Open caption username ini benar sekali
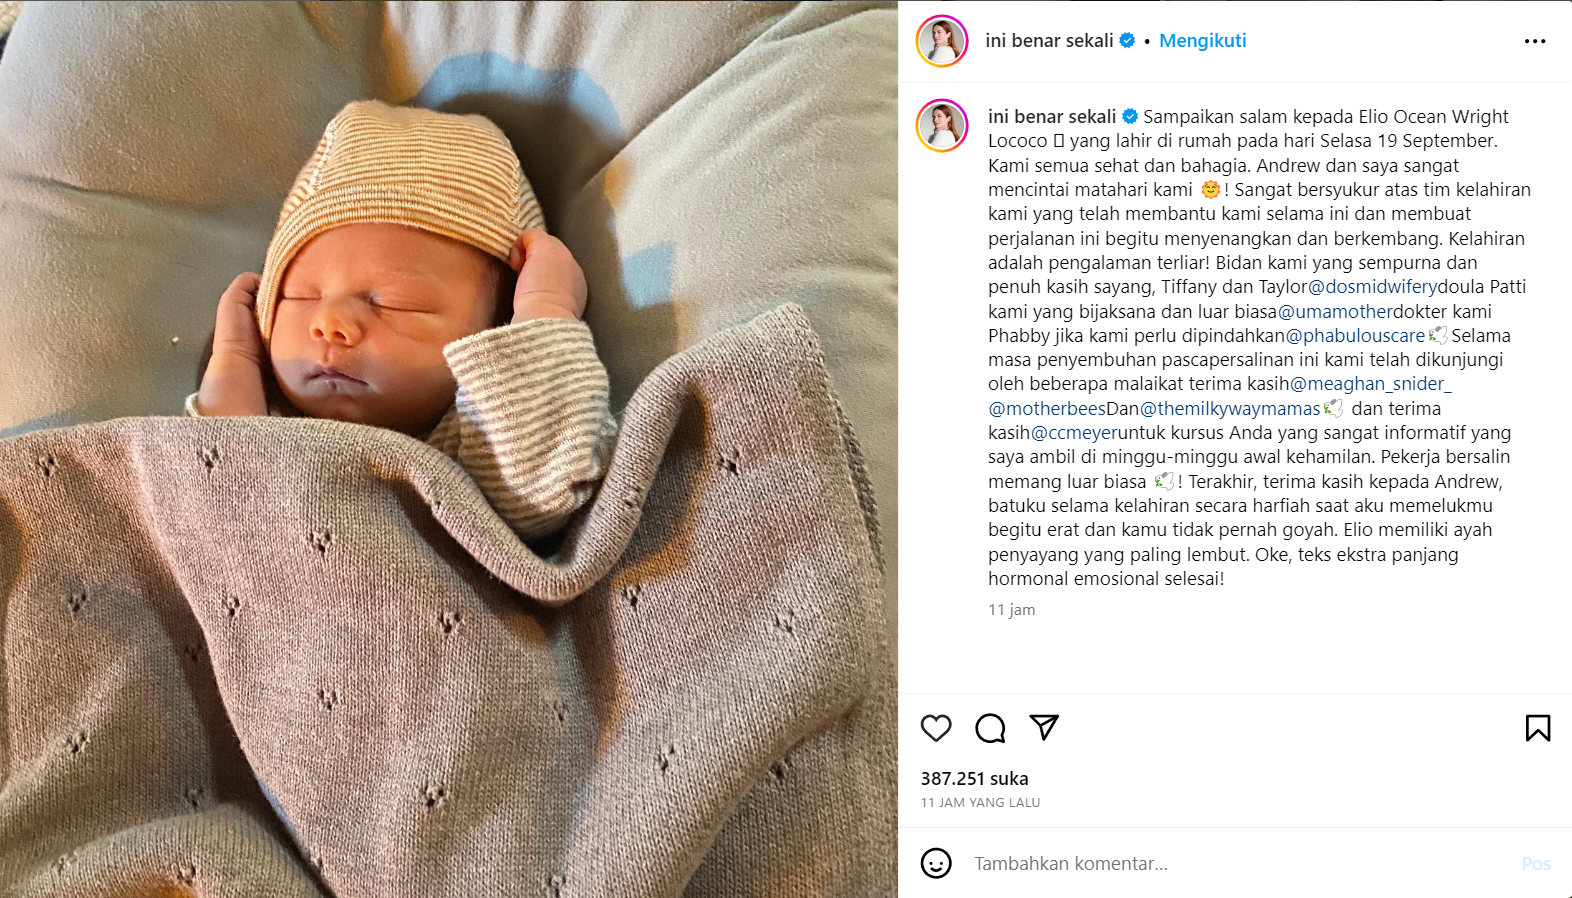Screen dimensions: 1572x898 [x=1052, y=117]
